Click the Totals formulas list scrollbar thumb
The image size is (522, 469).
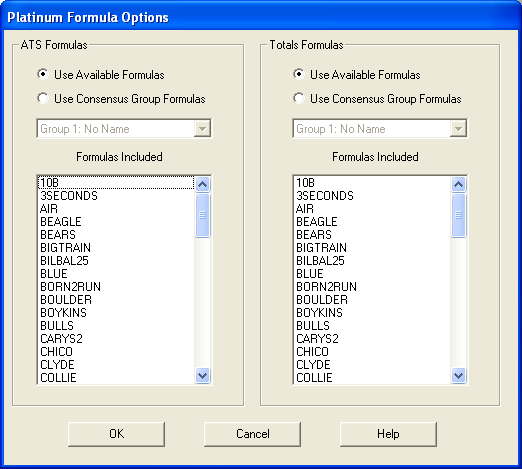[459, 215]
